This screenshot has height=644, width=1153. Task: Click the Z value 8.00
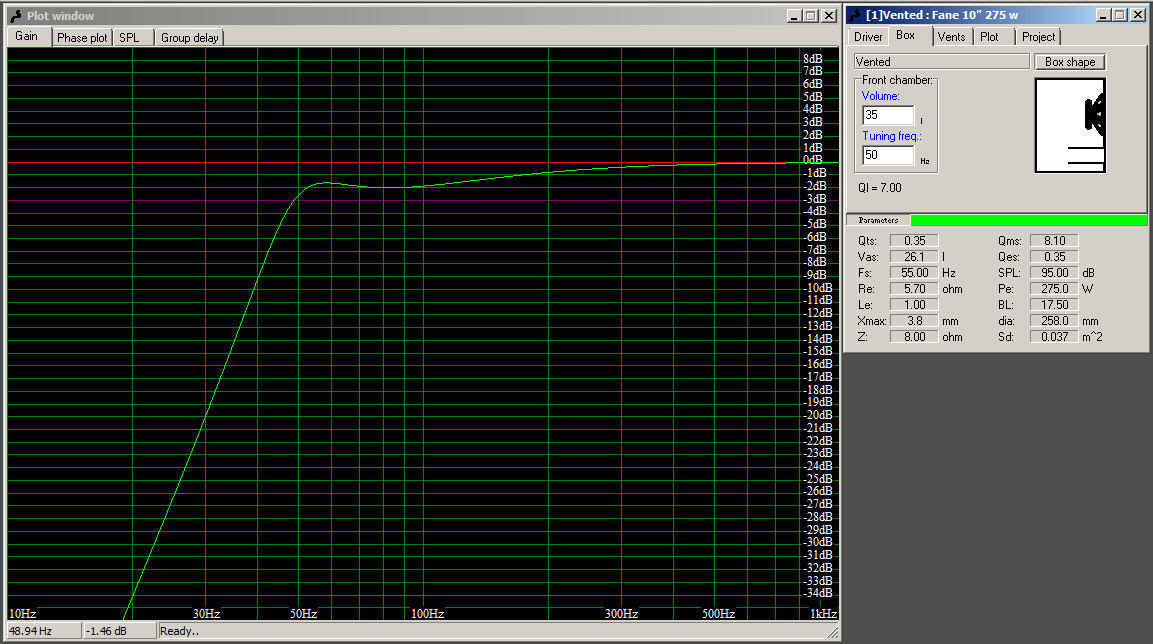coord(914,337)
